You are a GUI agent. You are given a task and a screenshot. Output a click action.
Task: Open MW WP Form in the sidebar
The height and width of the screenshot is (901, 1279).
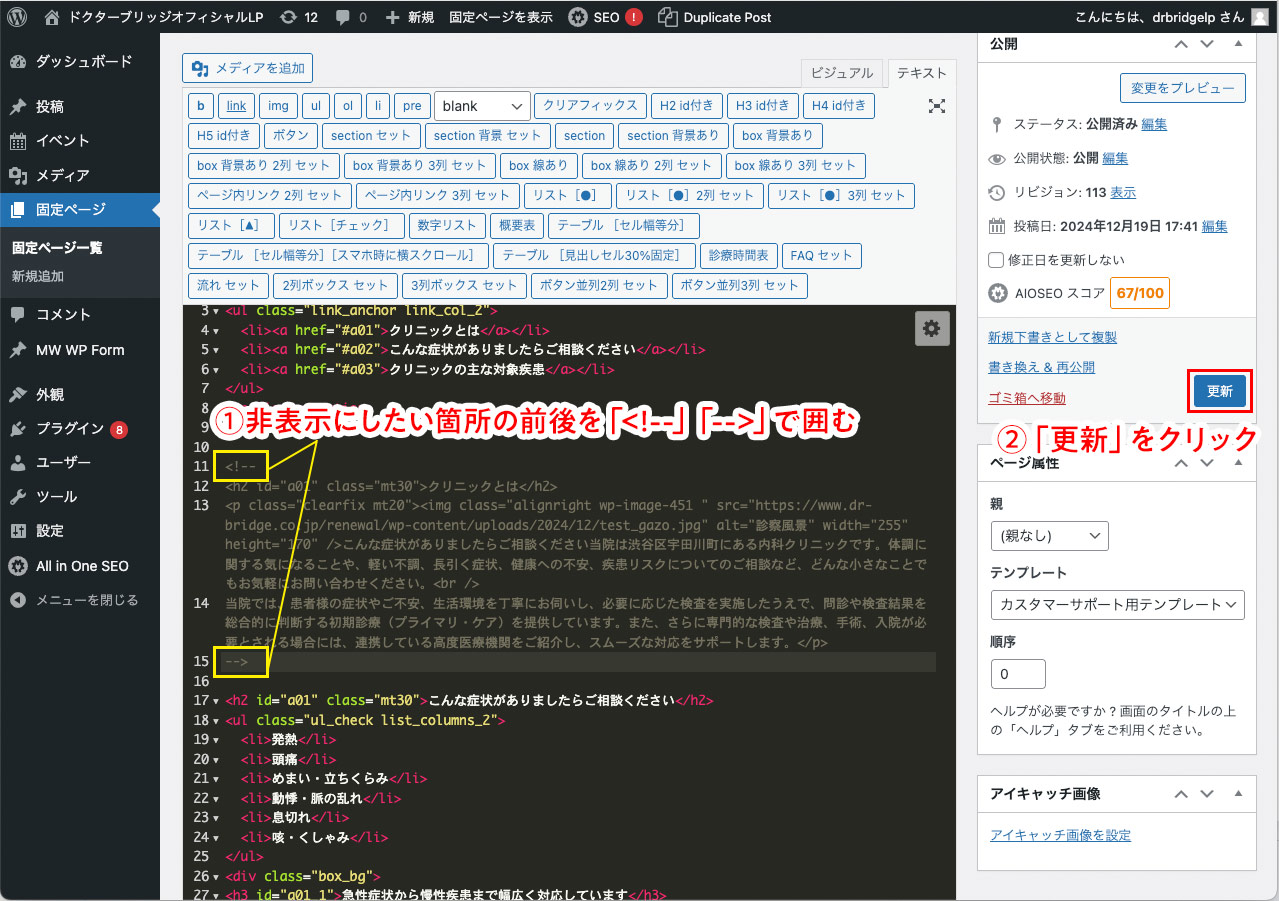pyautogui.click(x=80, y=350)
